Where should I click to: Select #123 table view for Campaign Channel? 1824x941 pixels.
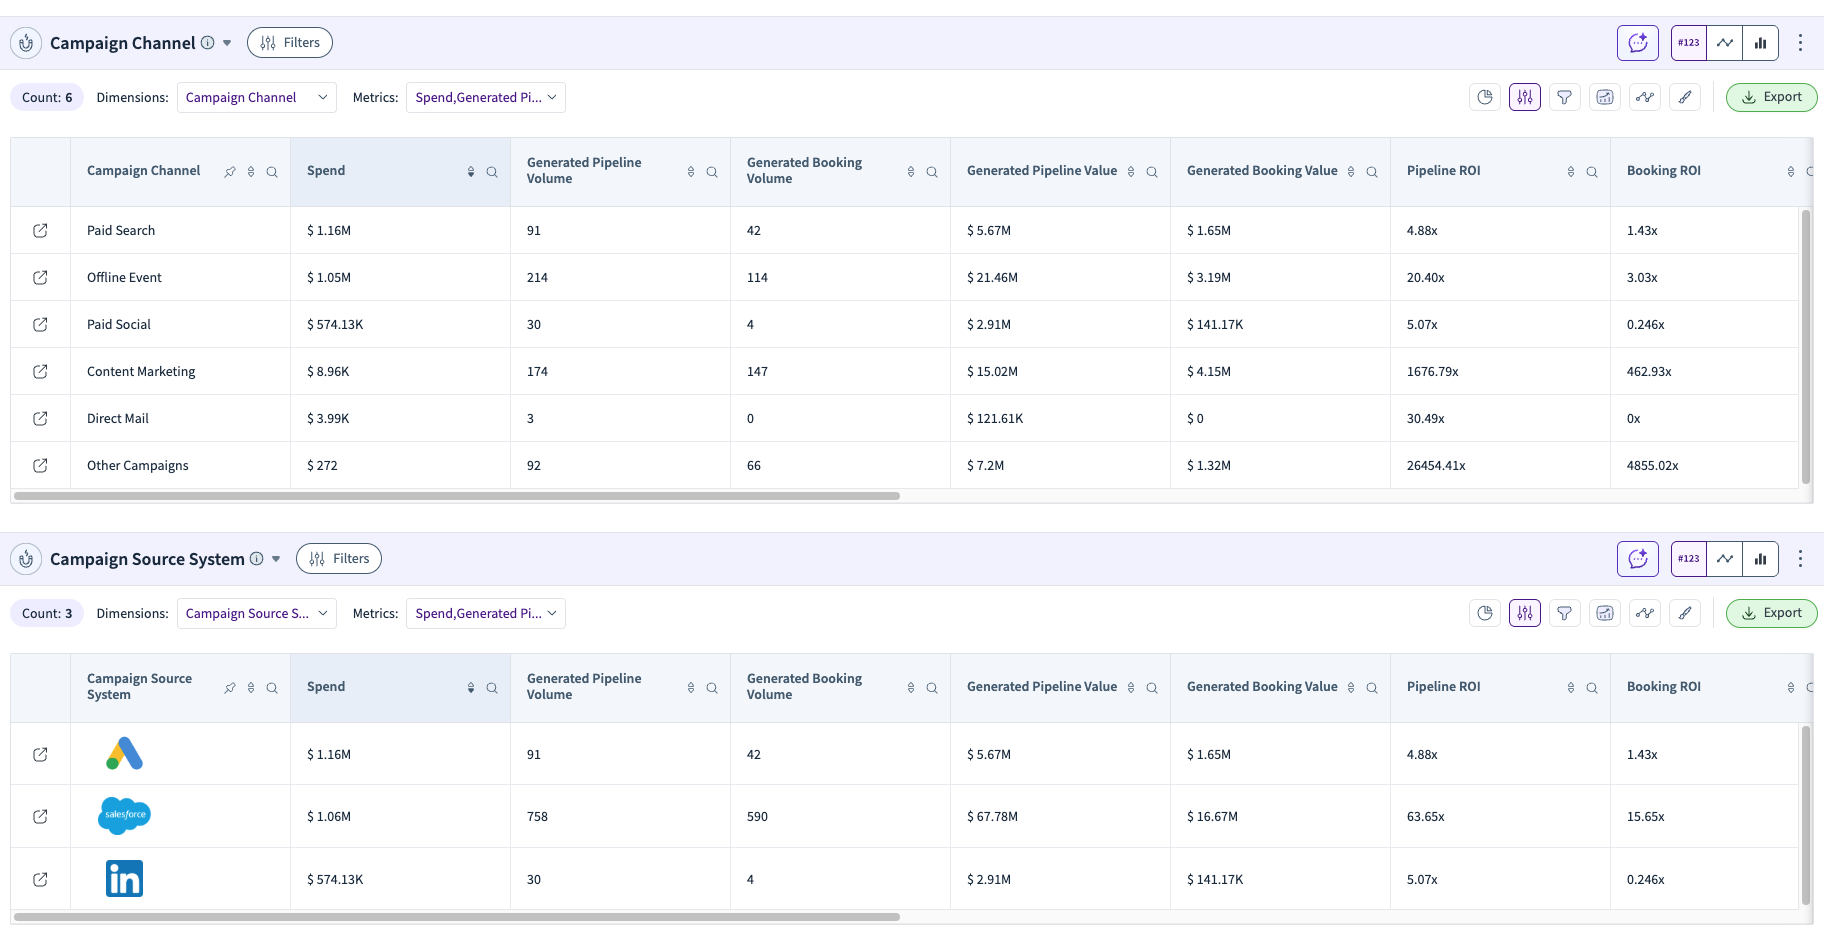(1689, 43)
